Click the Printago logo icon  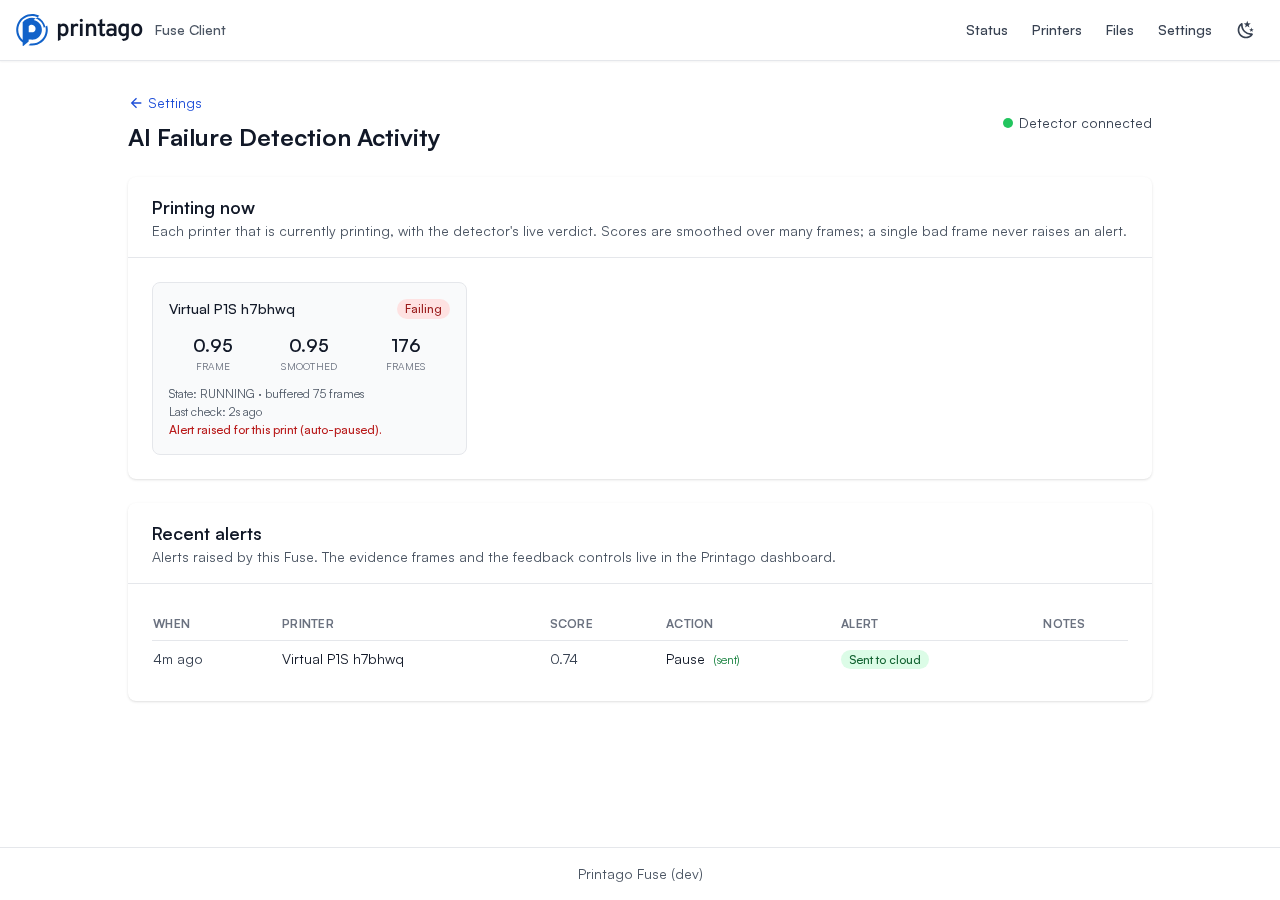(32, 30)
